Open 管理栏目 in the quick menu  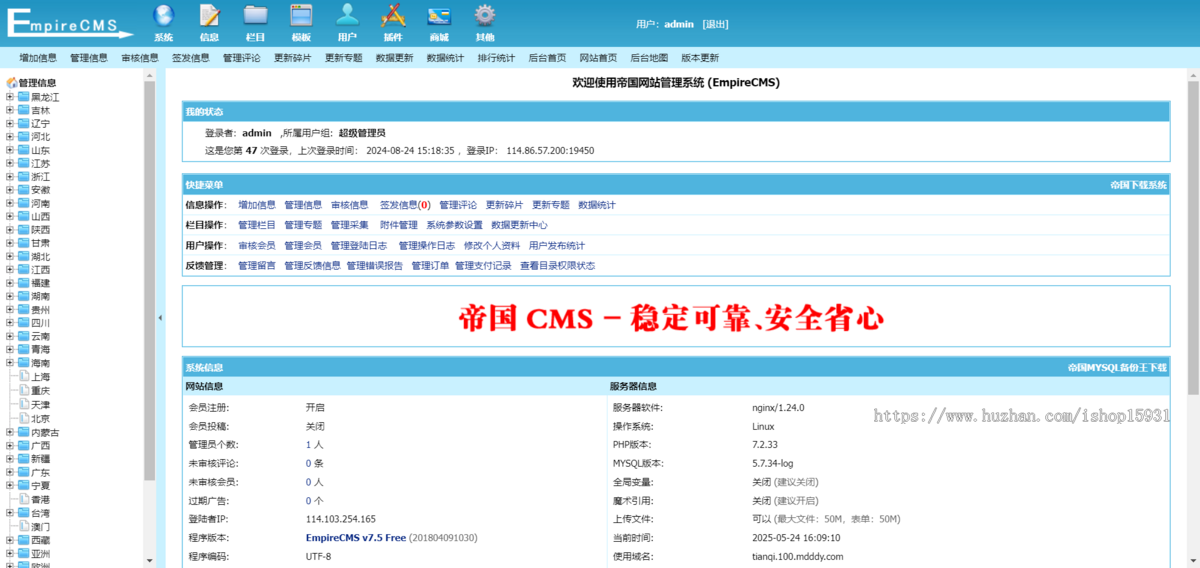257,225
